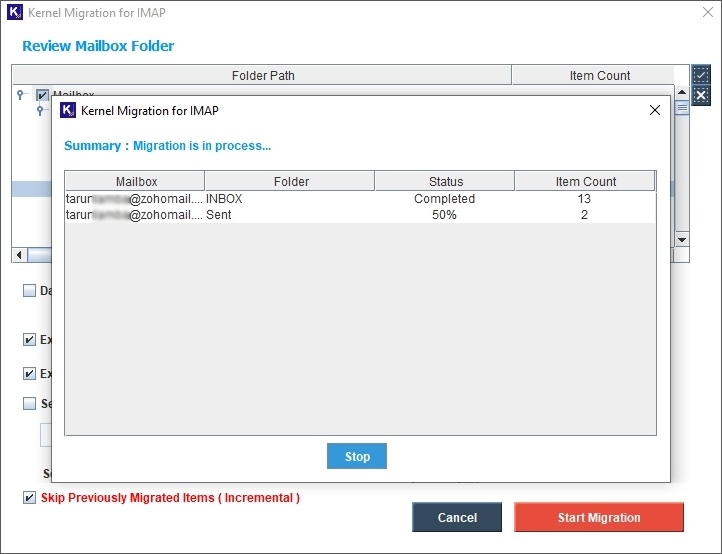Click the Folder column header in summary
722x554 pixels.
[290, 181]
